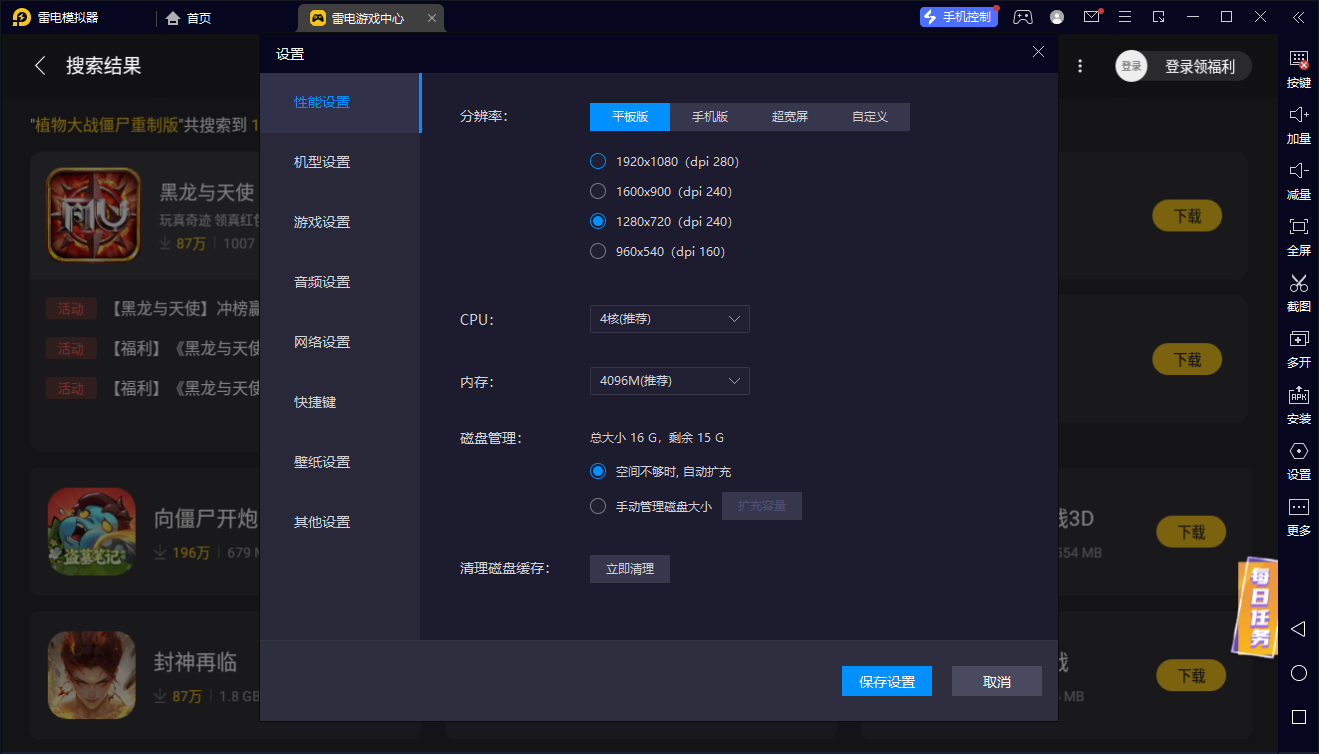Show 更多 sidebar tools
The image size is (1319, 754).
point(1298,518)
